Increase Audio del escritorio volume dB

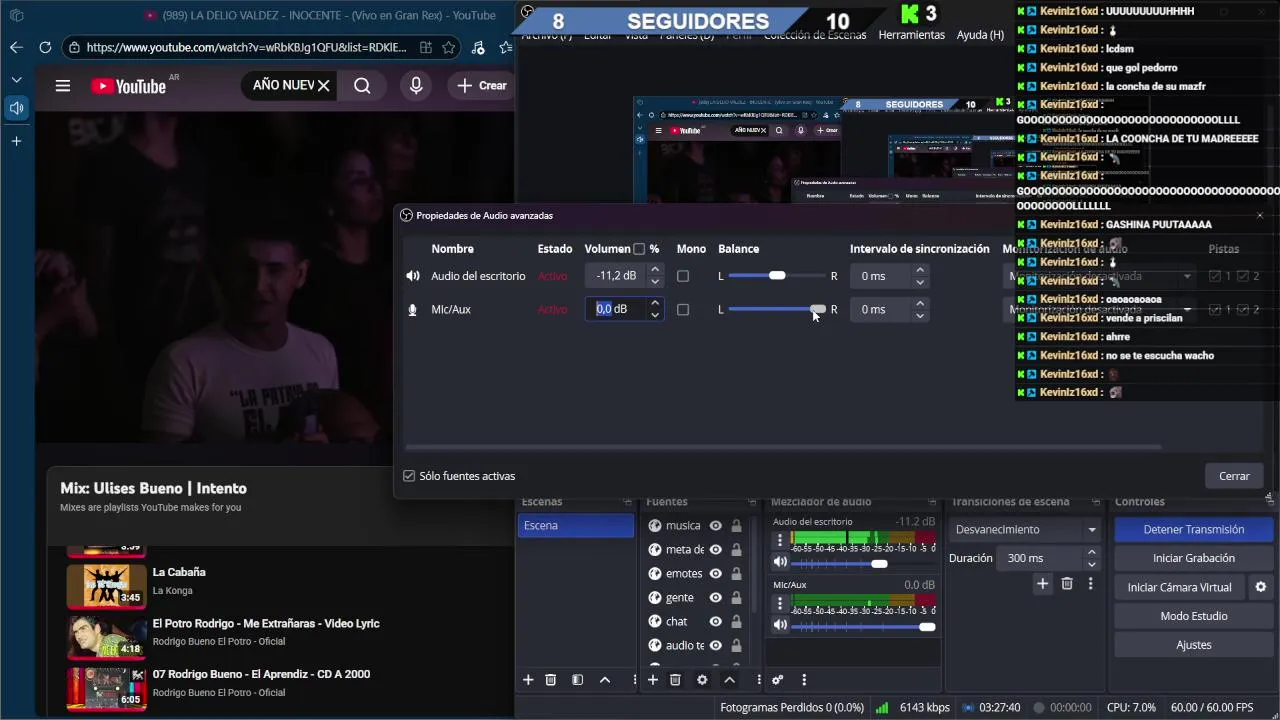[655, 270]
